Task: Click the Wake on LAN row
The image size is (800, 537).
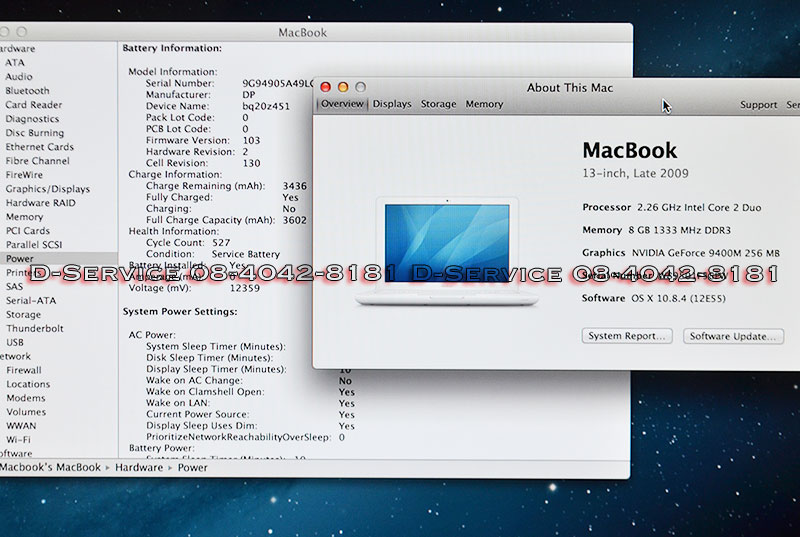Action: pos(250,403)
